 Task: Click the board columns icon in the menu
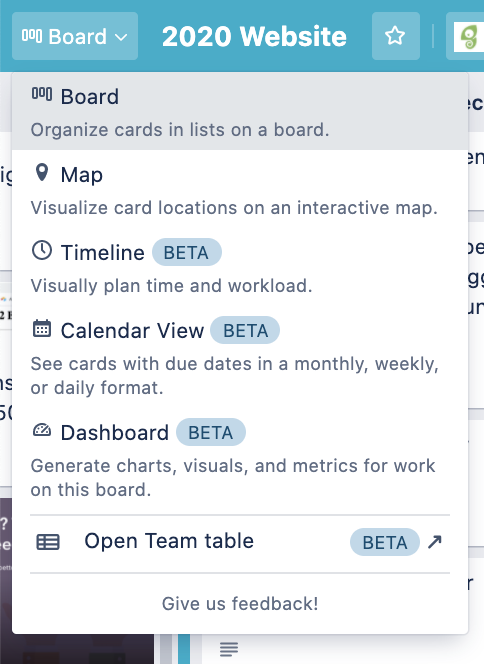pyautogui.click(x=42, y=94)
